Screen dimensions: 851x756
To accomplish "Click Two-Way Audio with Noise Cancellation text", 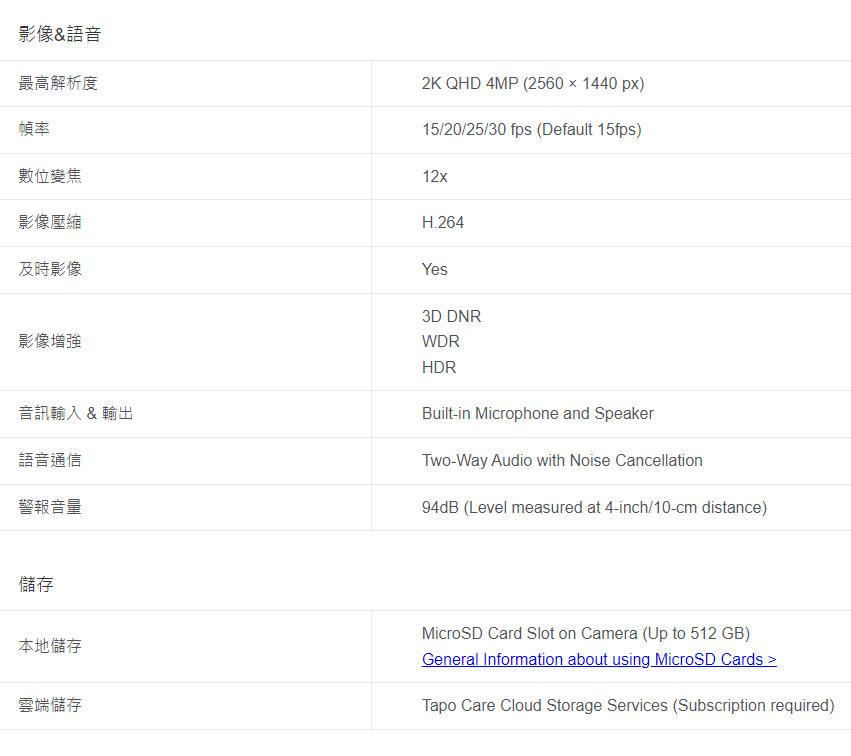I will click(x=562, y=460).
